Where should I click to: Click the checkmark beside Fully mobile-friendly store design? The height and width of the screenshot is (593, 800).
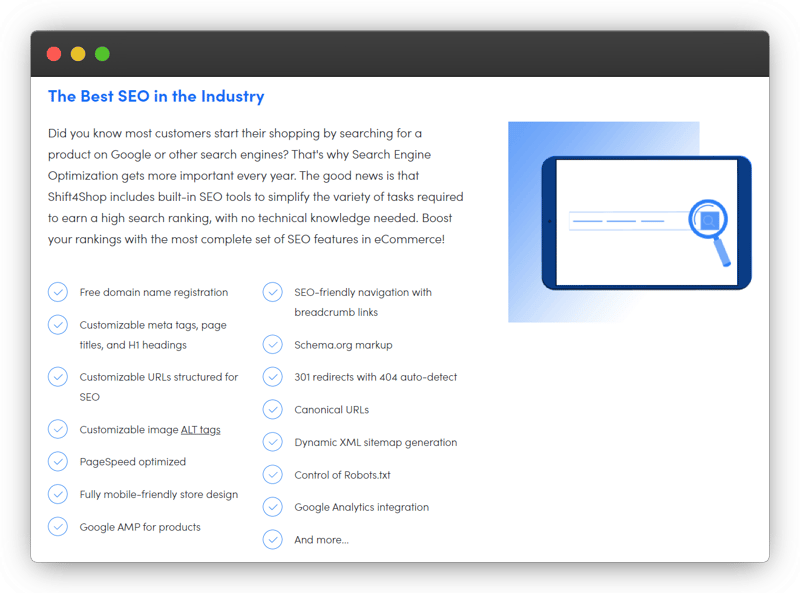coord(58,494)
